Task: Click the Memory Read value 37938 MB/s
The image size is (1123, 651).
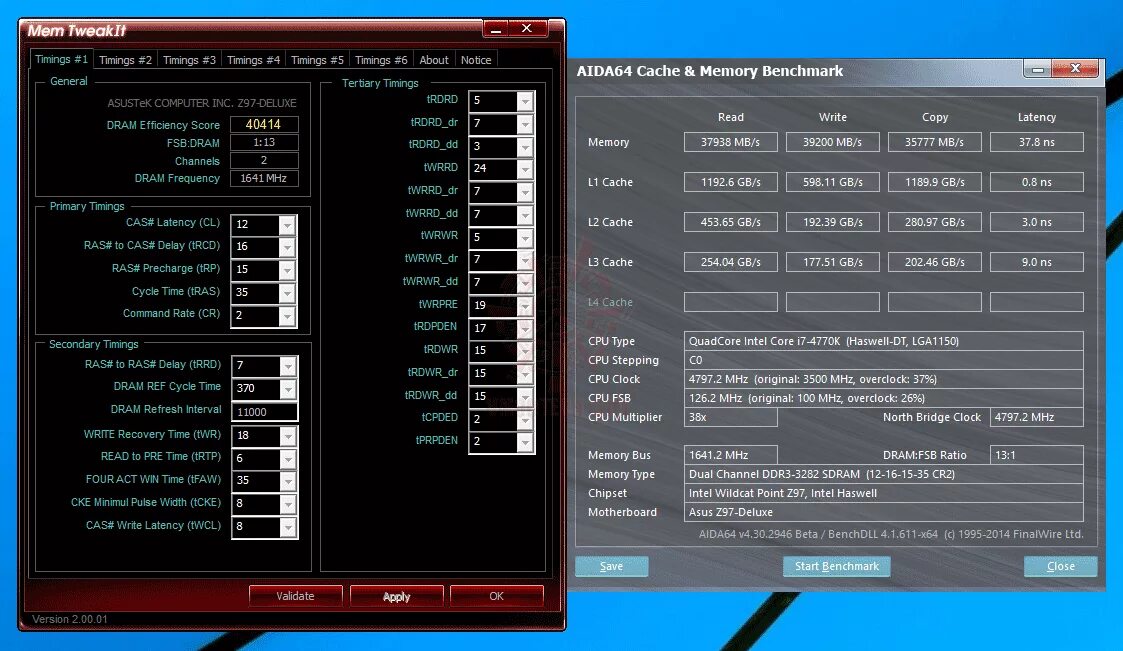Action: point(731,142)
